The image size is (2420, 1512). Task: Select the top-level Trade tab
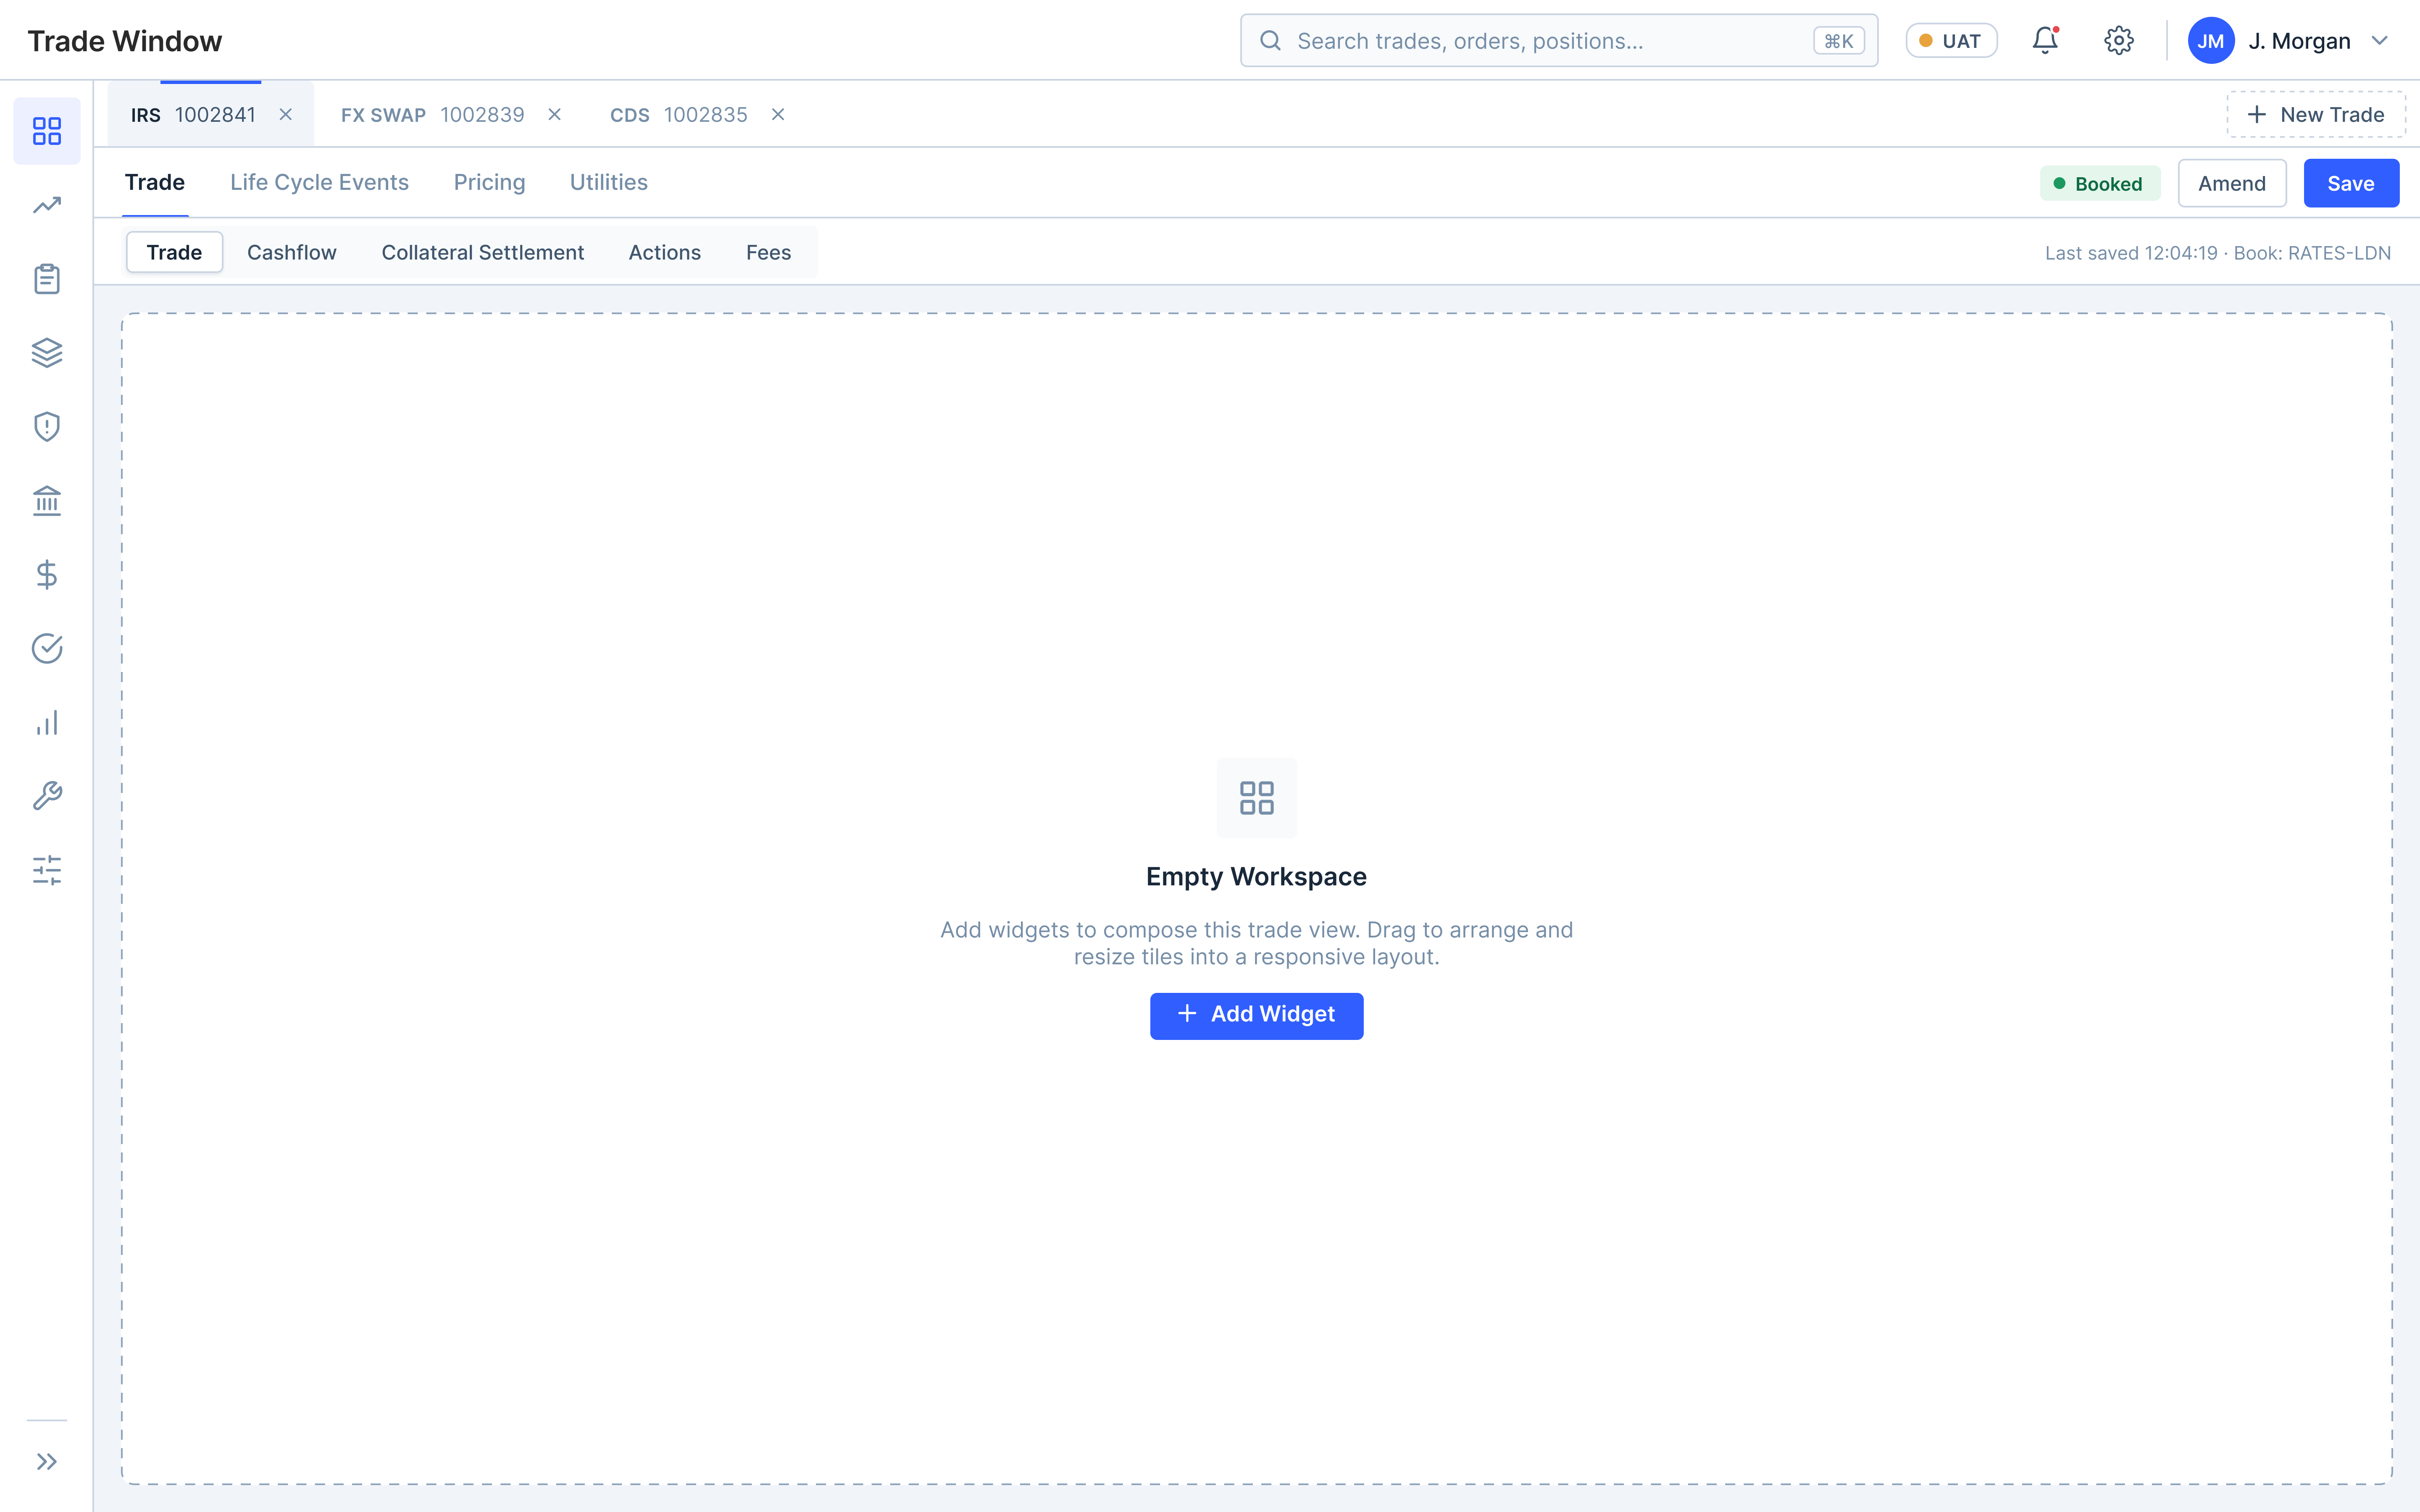point(155,183)
